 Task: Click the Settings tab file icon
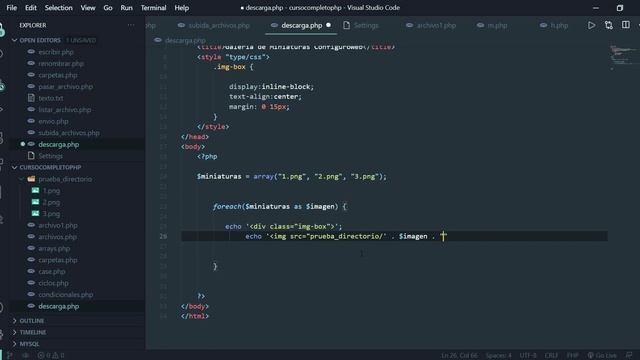pyautogui.click(x=347, y=25)
